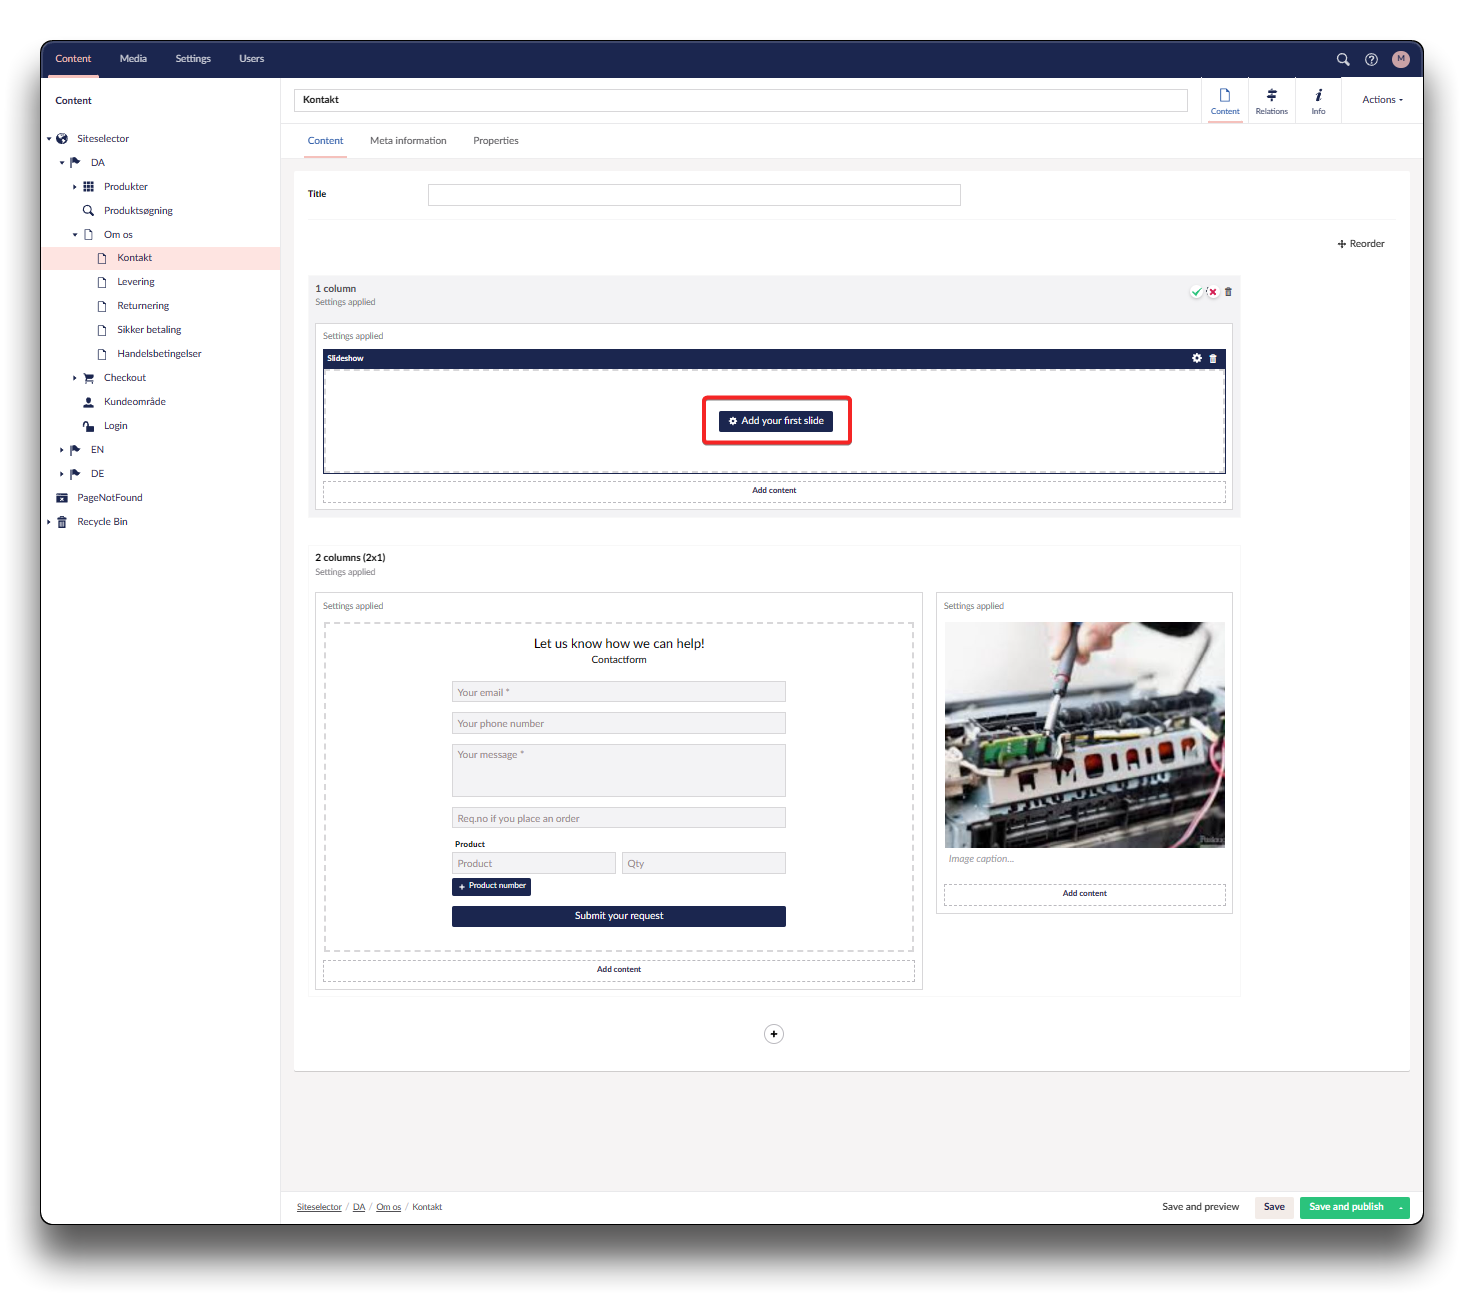Click the user avatar in header

[x=1400, y=59]
